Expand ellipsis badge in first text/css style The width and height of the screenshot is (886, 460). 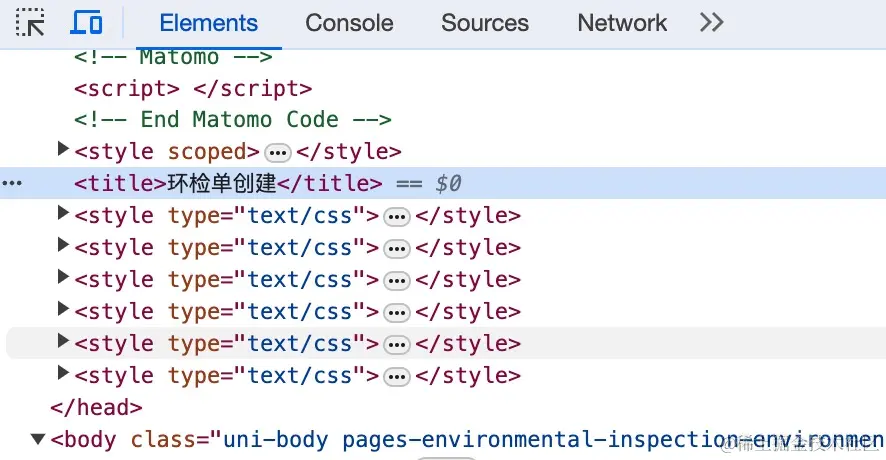pyautogui.click(x=397, y=216)
